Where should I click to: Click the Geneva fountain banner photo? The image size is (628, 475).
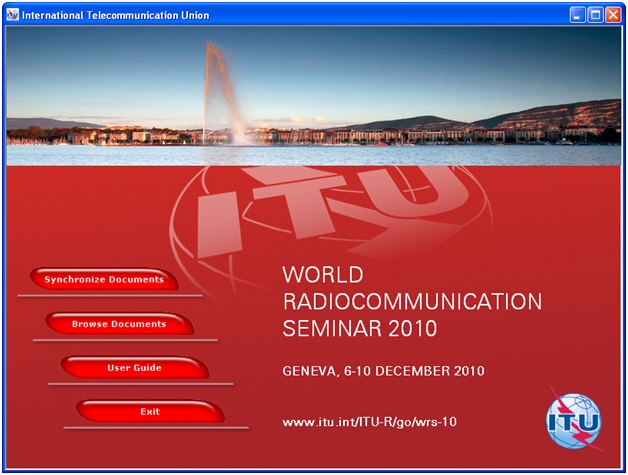(314, 96)
